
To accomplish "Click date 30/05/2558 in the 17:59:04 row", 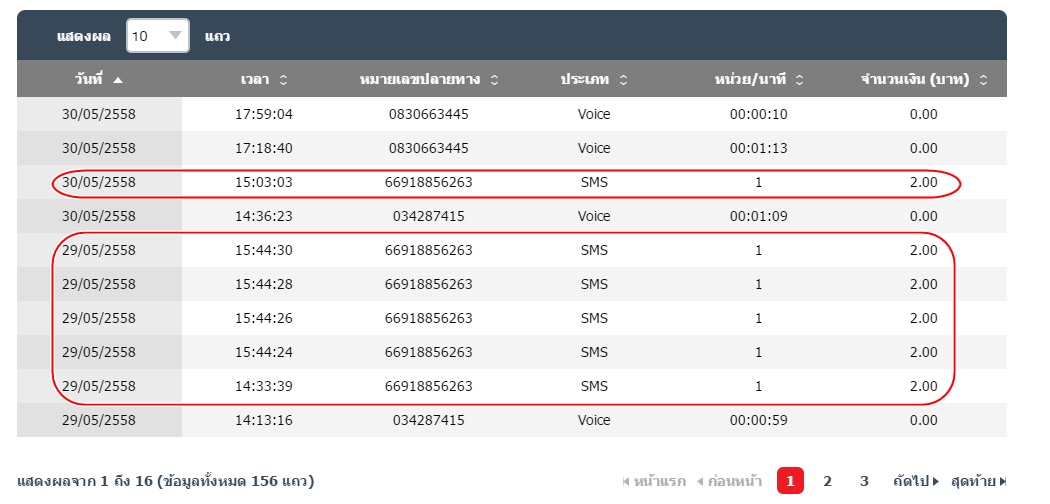I will click(99, 114).
